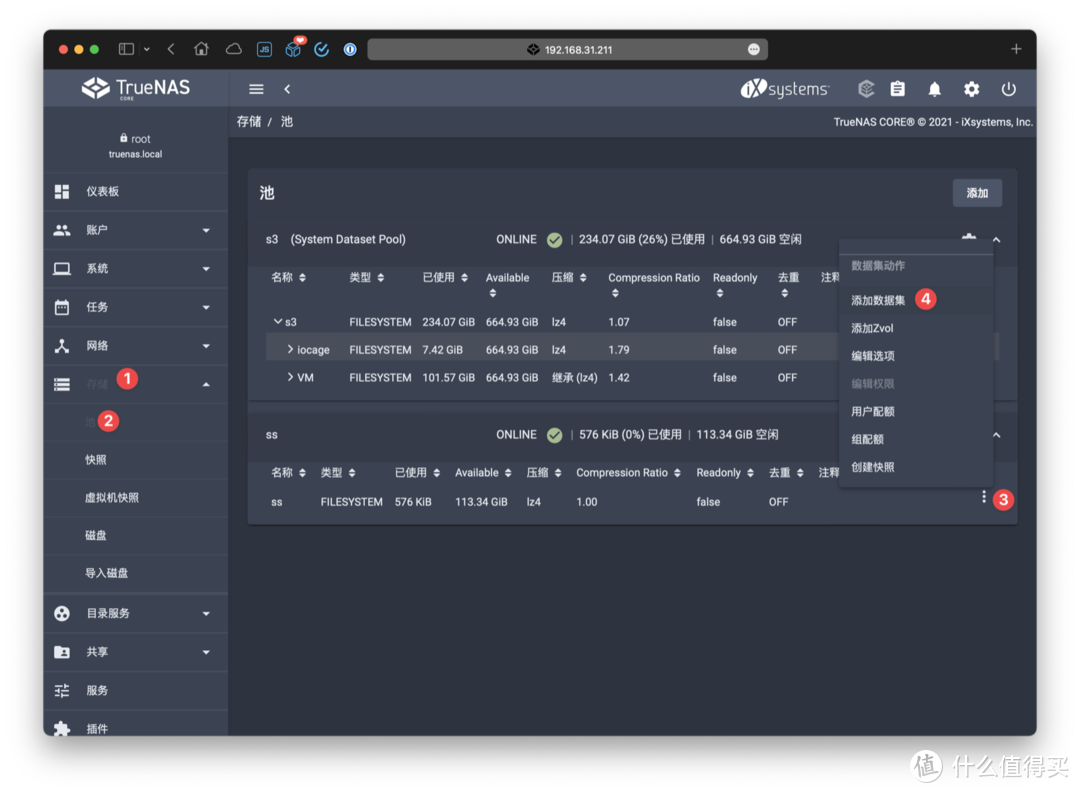Toggle the hamburger sidebar menu
Image resolution: width=1080 pixels, height=793 pixels.
pos(256,89)
